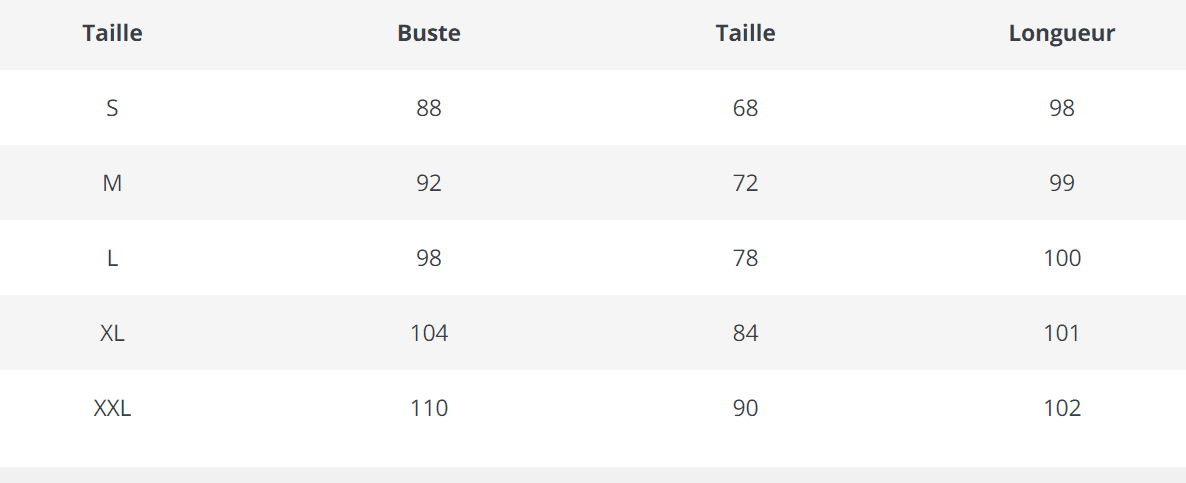Click waist value 72 in M row

[x=745, y=183]
